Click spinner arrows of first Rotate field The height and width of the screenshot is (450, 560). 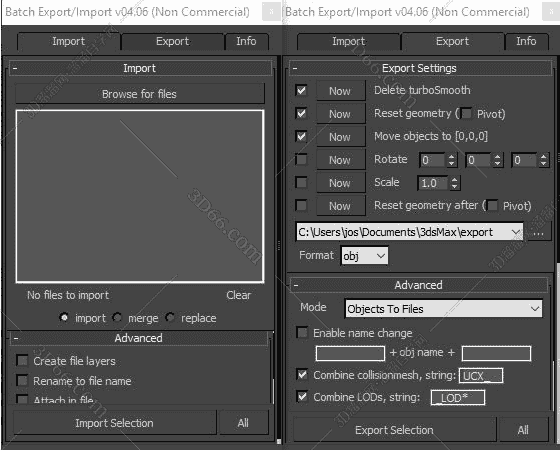452,160
